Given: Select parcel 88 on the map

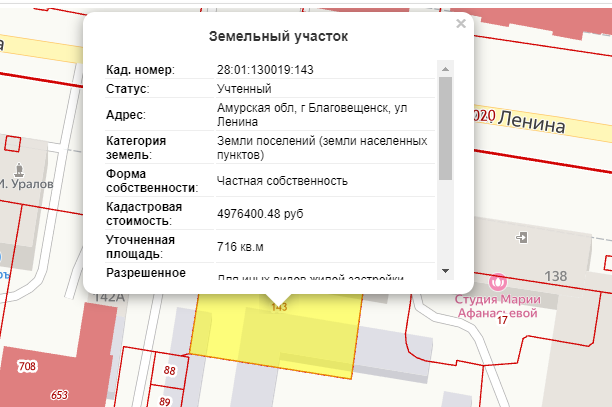Looking at the screenshot, I should pyautogui.click(x=169, y=372).
